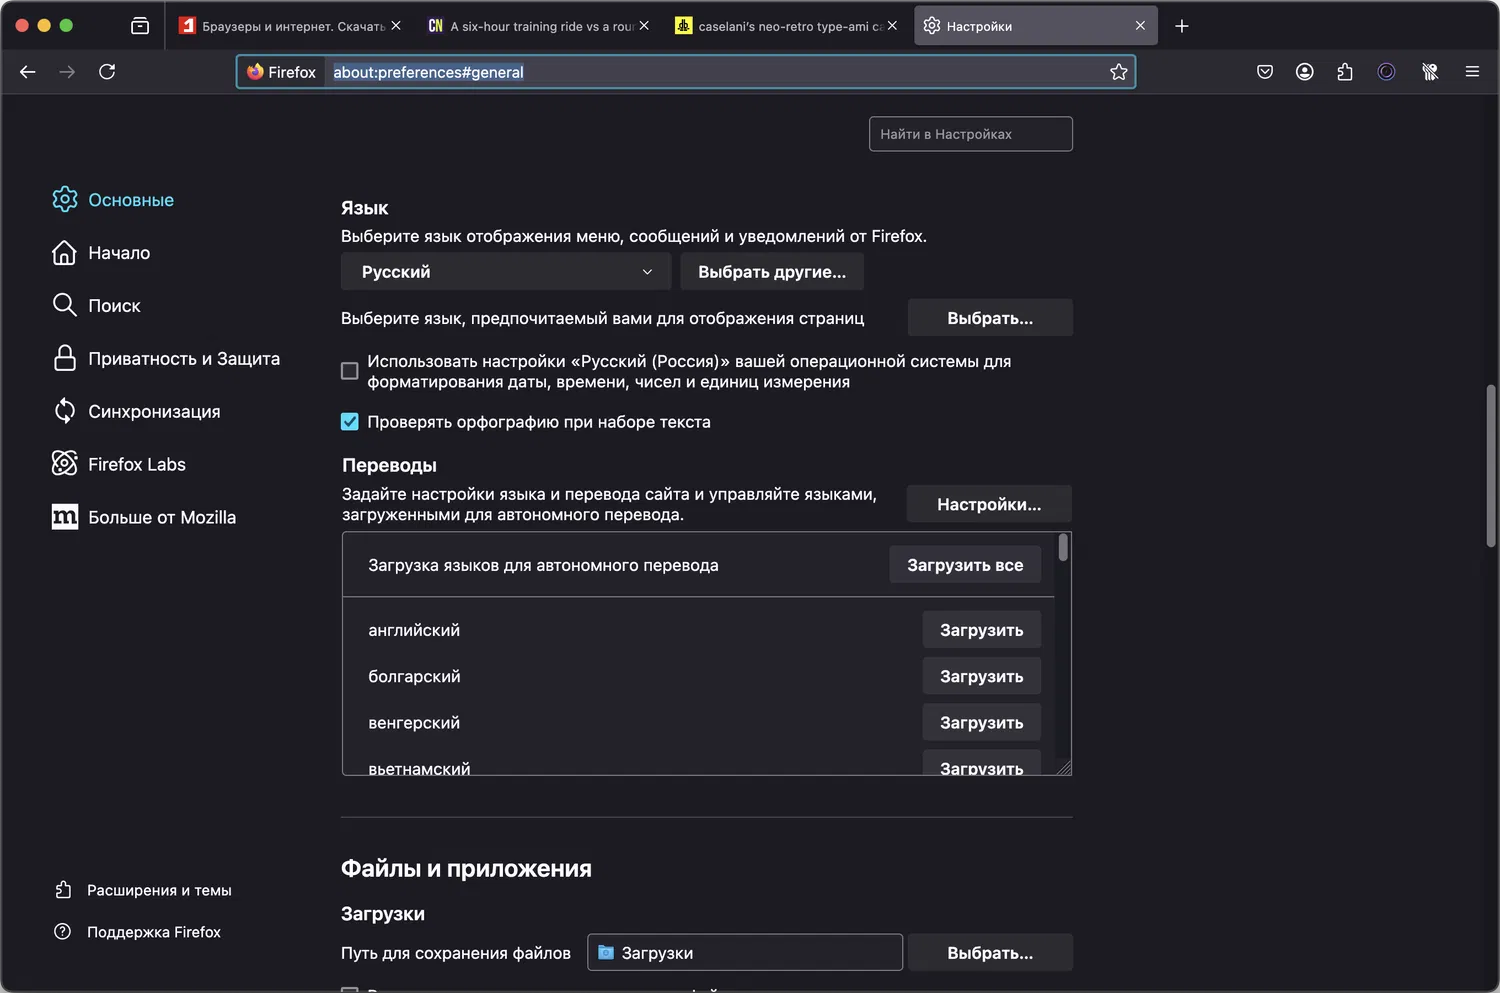Click the bookmark star icon in address bar
The width and height of the screenshot is (1500, 993).
(x=1118, y=72)
